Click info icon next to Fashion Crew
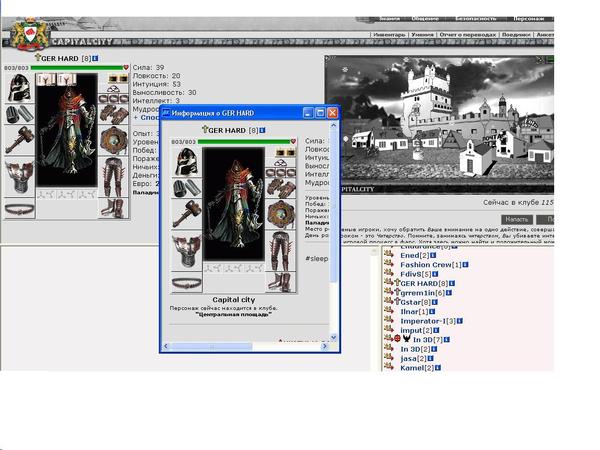Viewport: 600px width, 450px height. [466, 264]
